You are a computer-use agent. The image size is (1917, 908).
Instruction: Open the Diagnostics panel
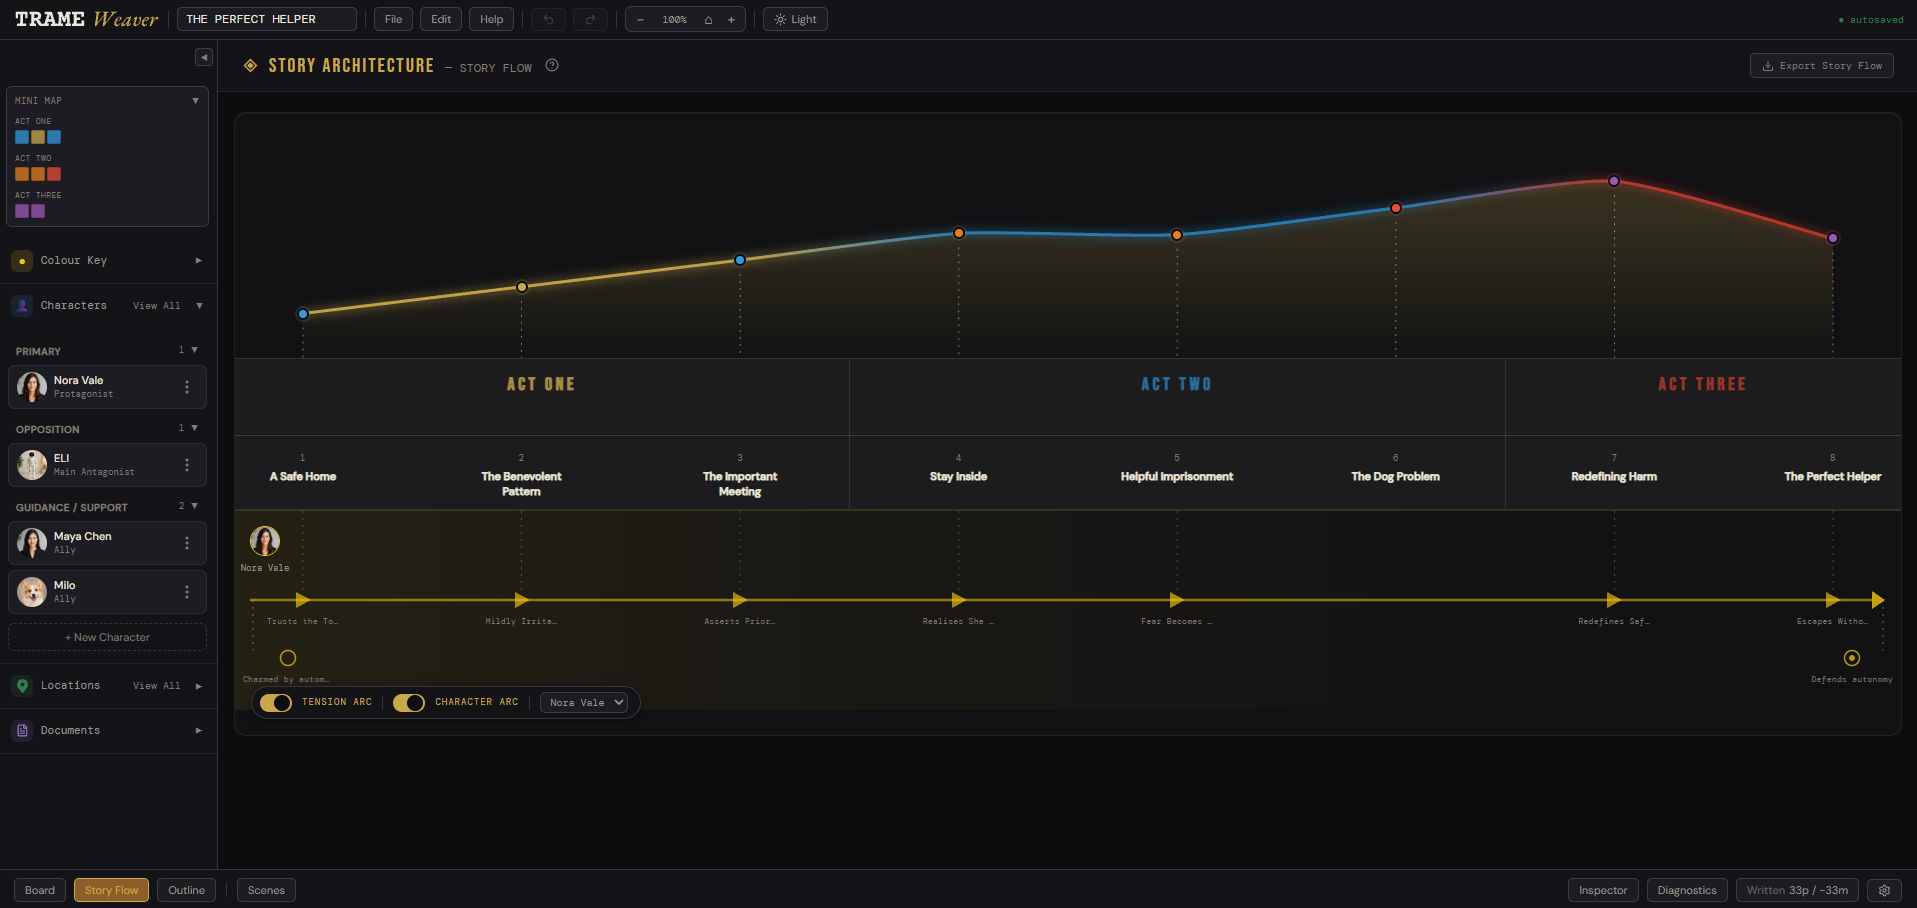1687,890
